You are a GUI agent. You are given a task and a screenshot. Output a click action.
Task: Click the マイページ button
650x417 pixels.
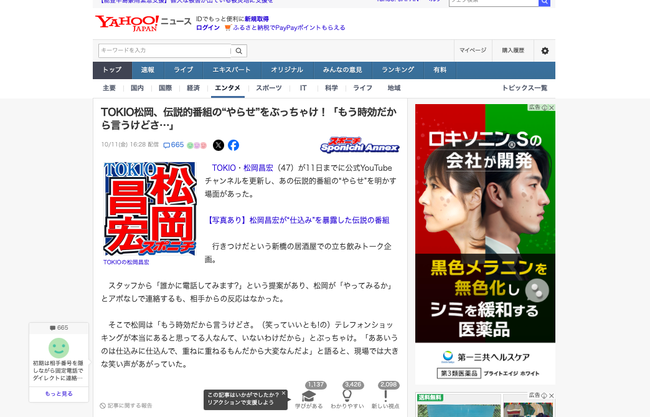[x=473, y=51]
